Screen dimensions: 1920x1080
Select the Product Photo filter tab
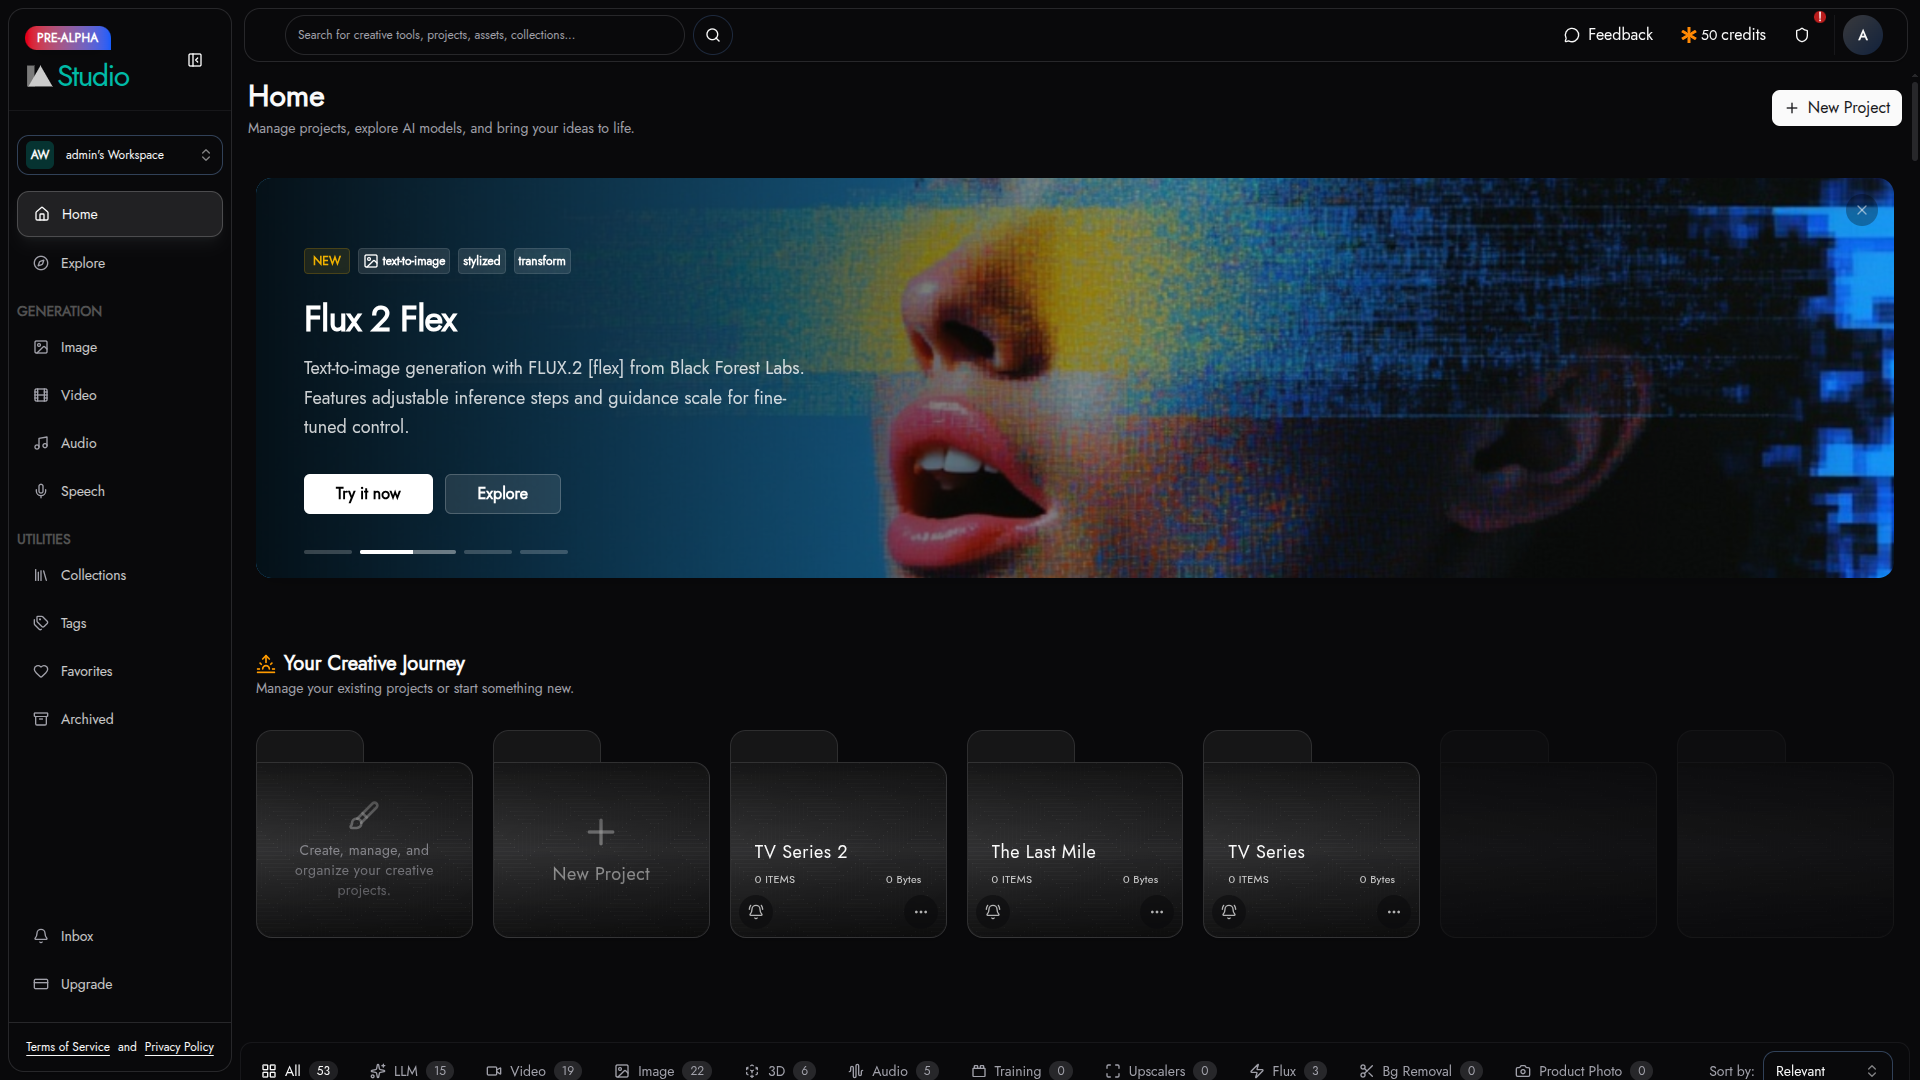[x=1584, y=1070]
